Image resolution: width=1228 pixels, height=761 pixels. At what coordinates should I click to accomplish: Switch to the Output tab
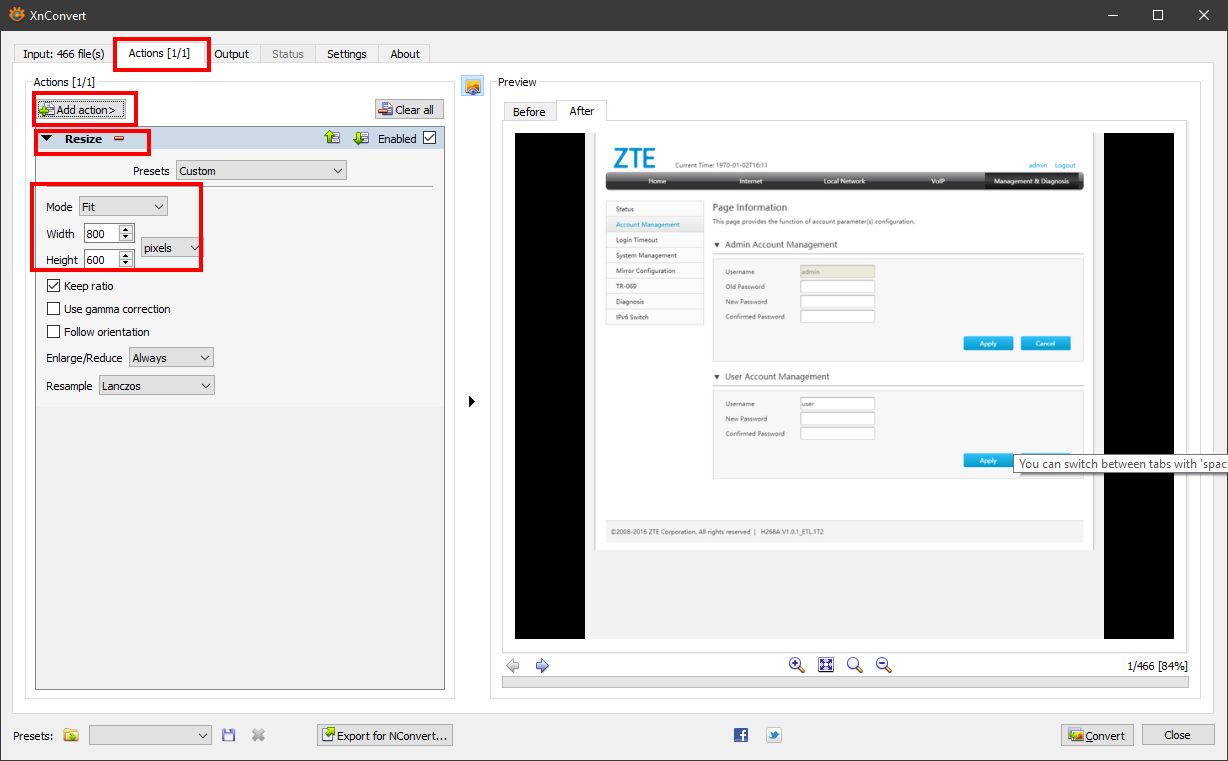click(231, 54)
